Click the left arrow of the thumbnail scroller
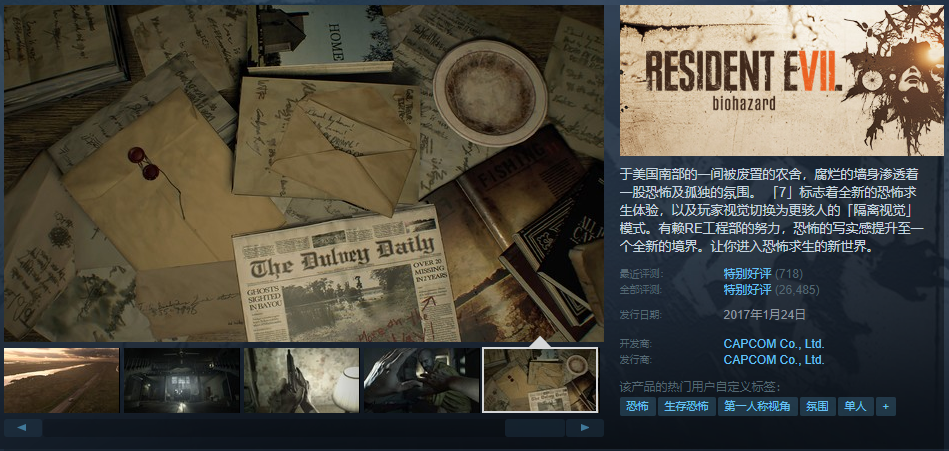Screen dimensions: 949x451 tap(23, 428)
